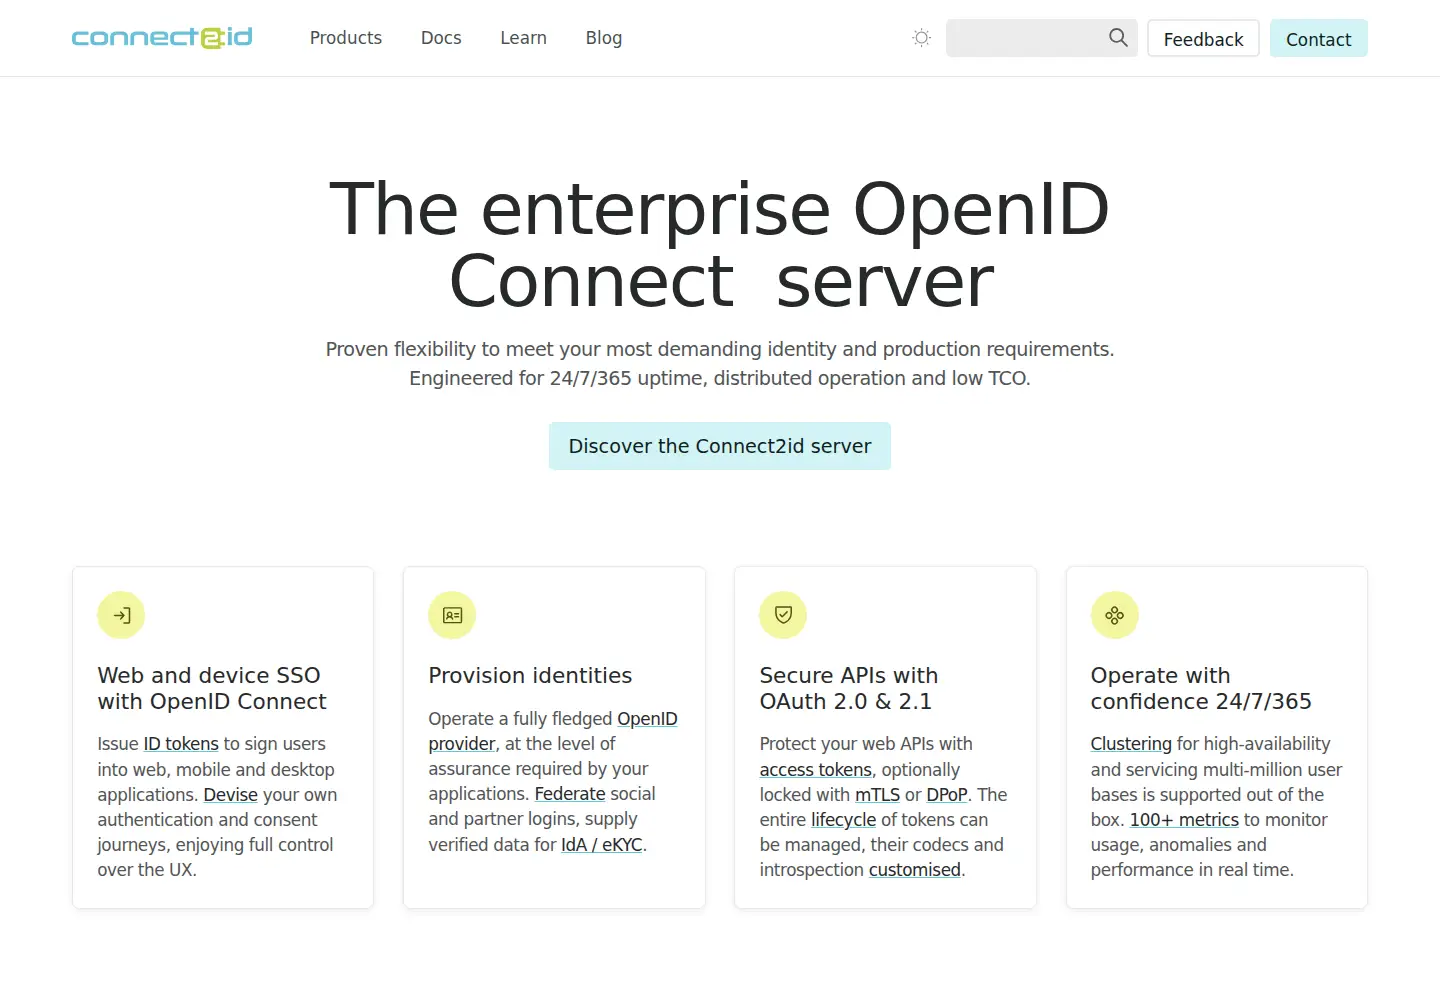Viewport: 1440px width, 1000px height.
Task: Click the Operate with confidence 24/7/365 heading
Action: pos(1201,688)
